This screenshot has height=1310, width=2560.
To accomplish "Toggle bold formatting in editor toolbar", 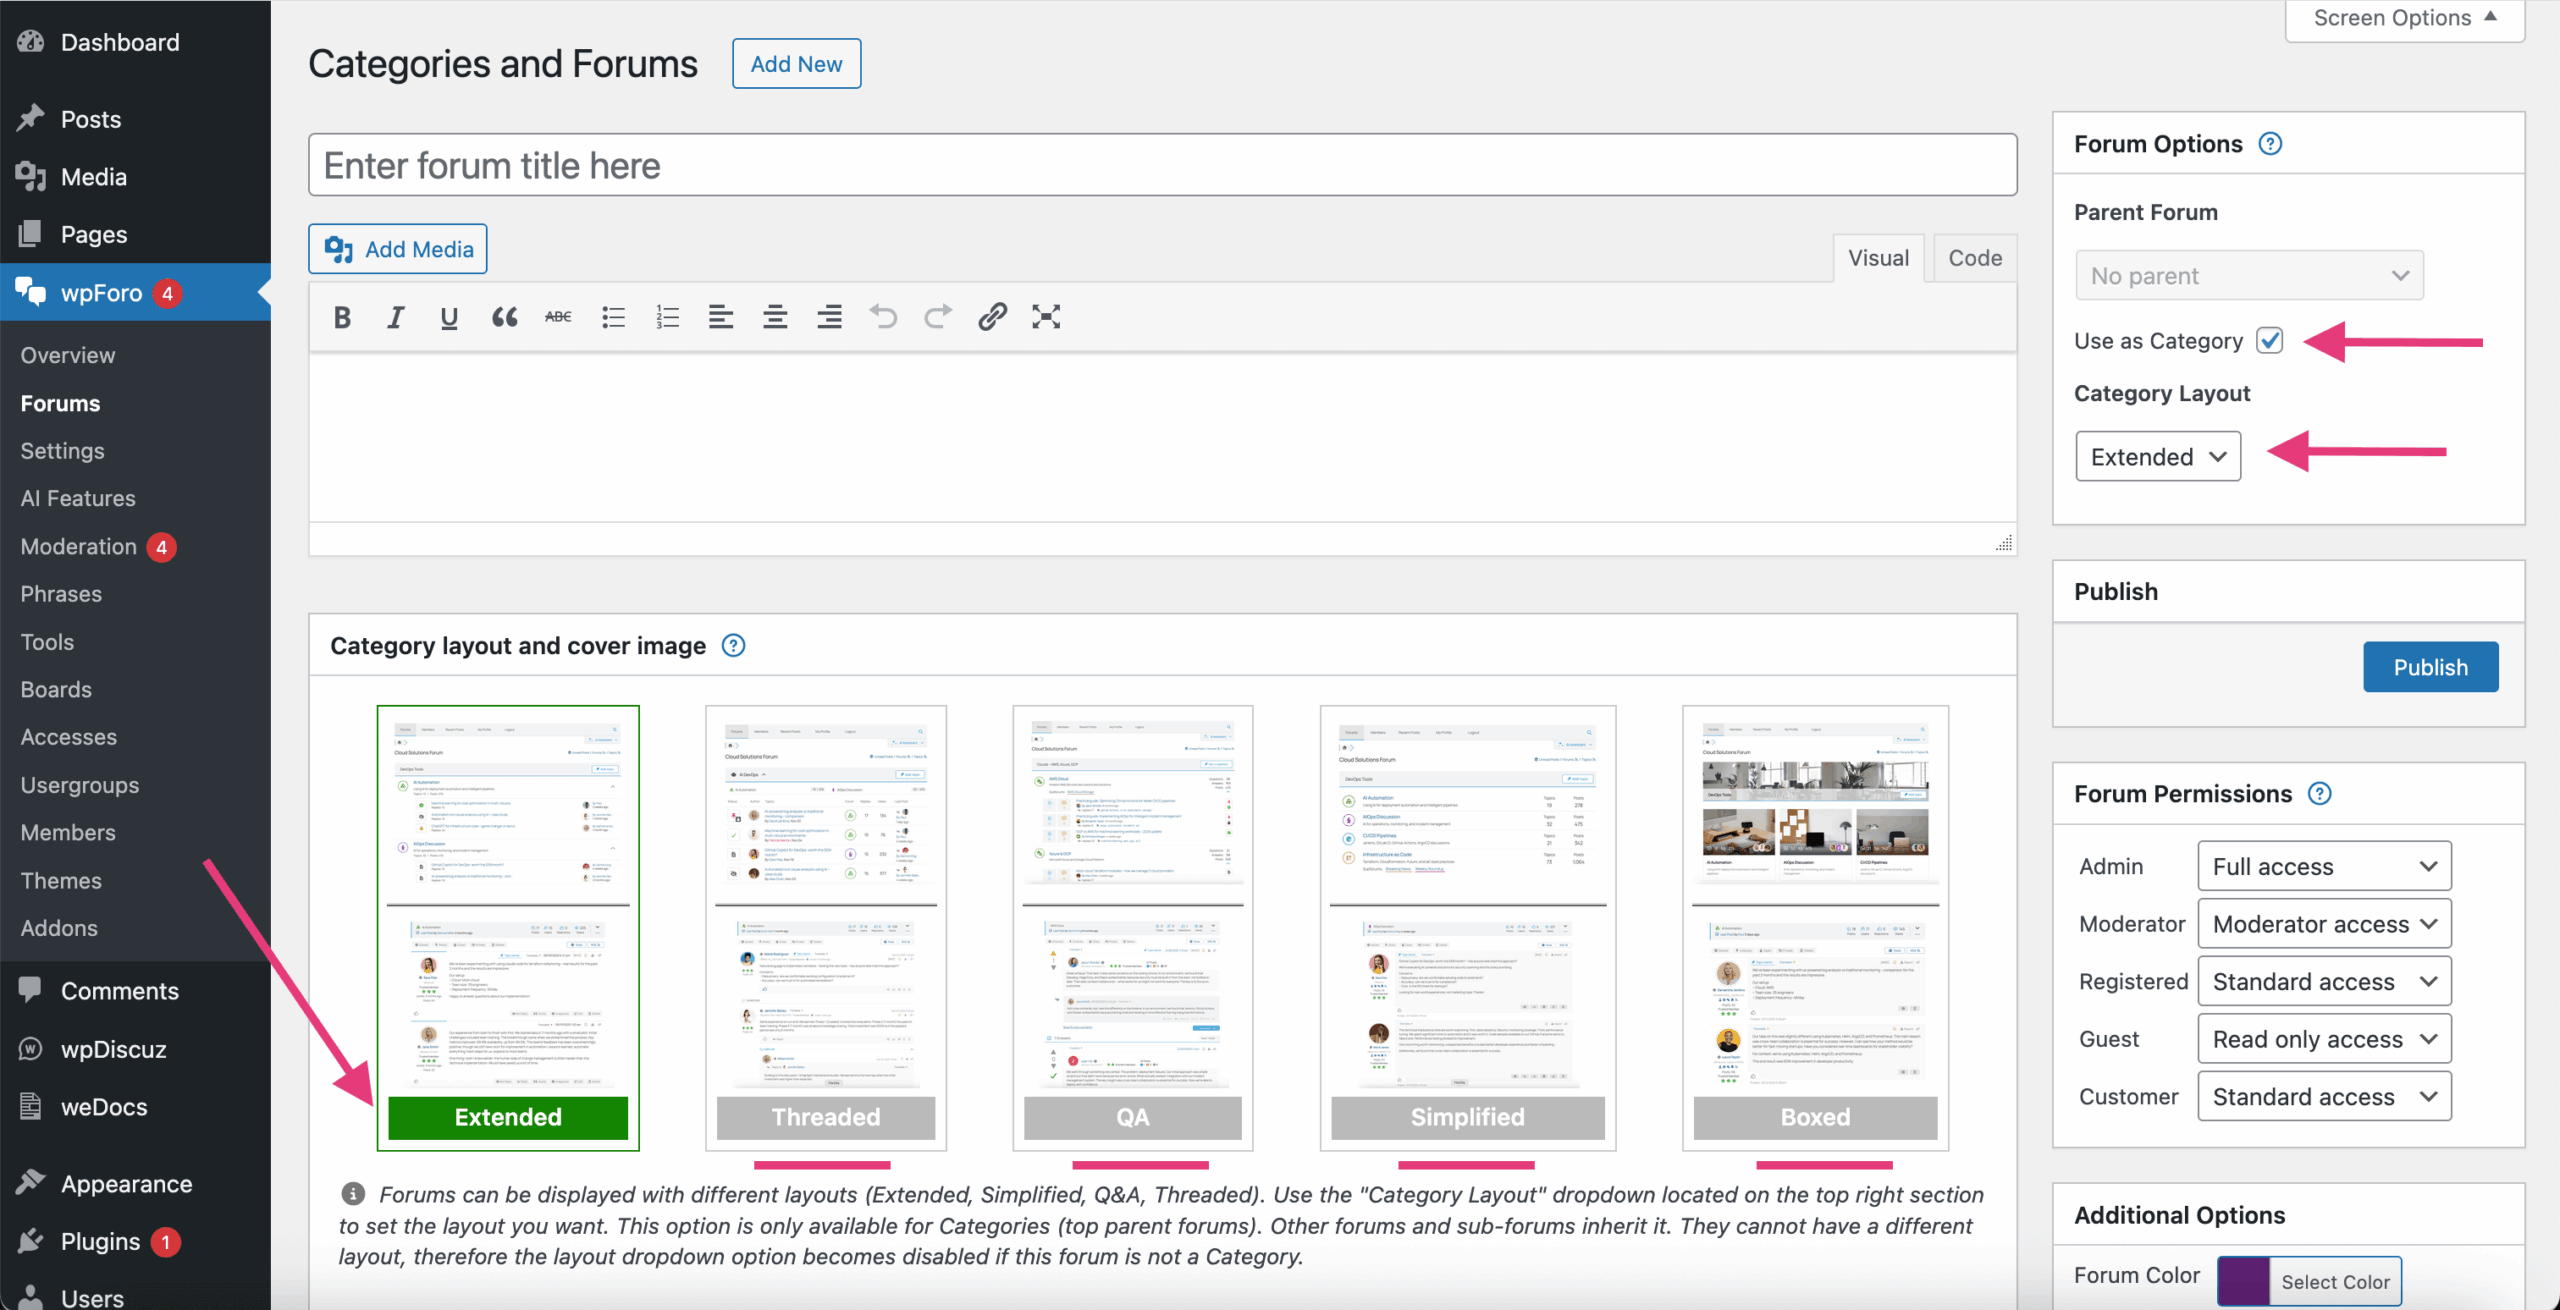I will tap(342, 318).
